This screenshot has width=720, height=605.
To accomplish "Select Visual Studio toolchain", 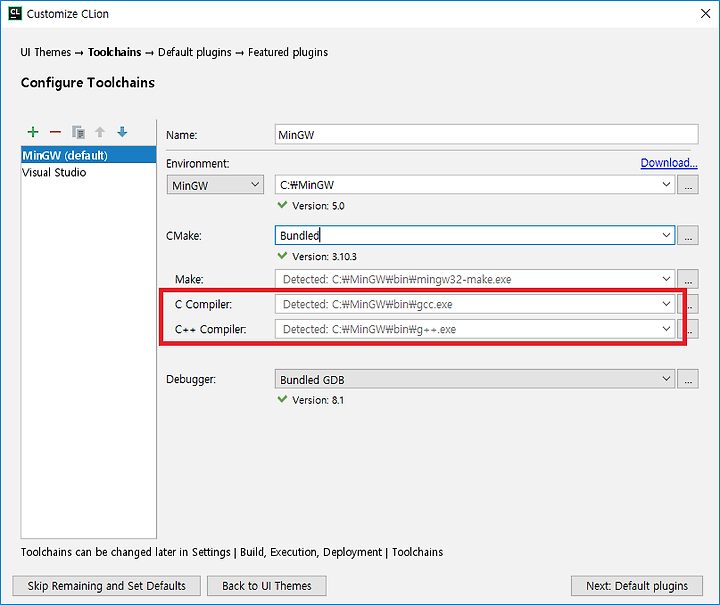I will [x=89, y=172].
